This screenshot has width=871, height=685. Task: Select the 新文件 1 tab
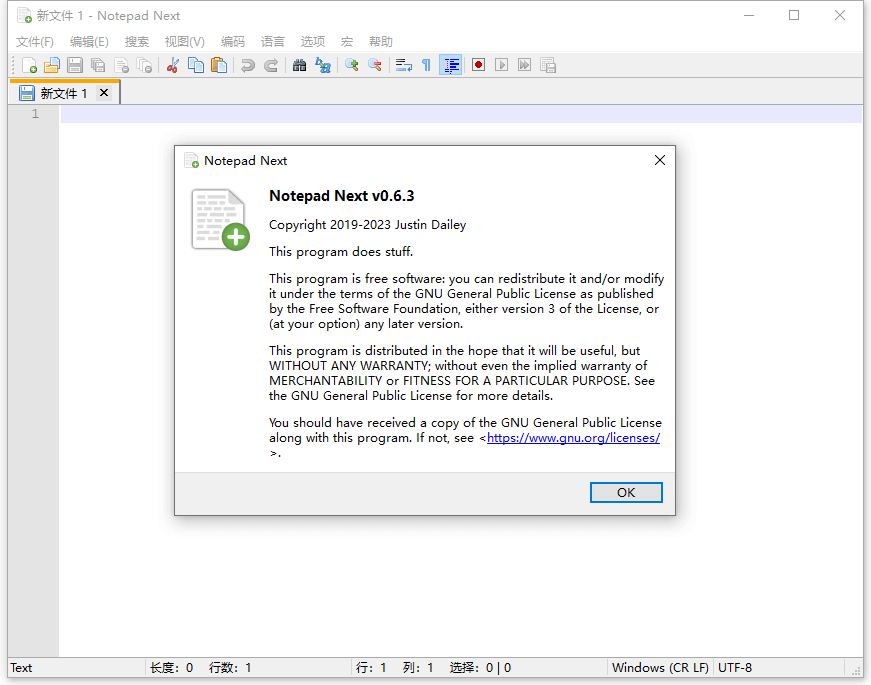(63, 93)
